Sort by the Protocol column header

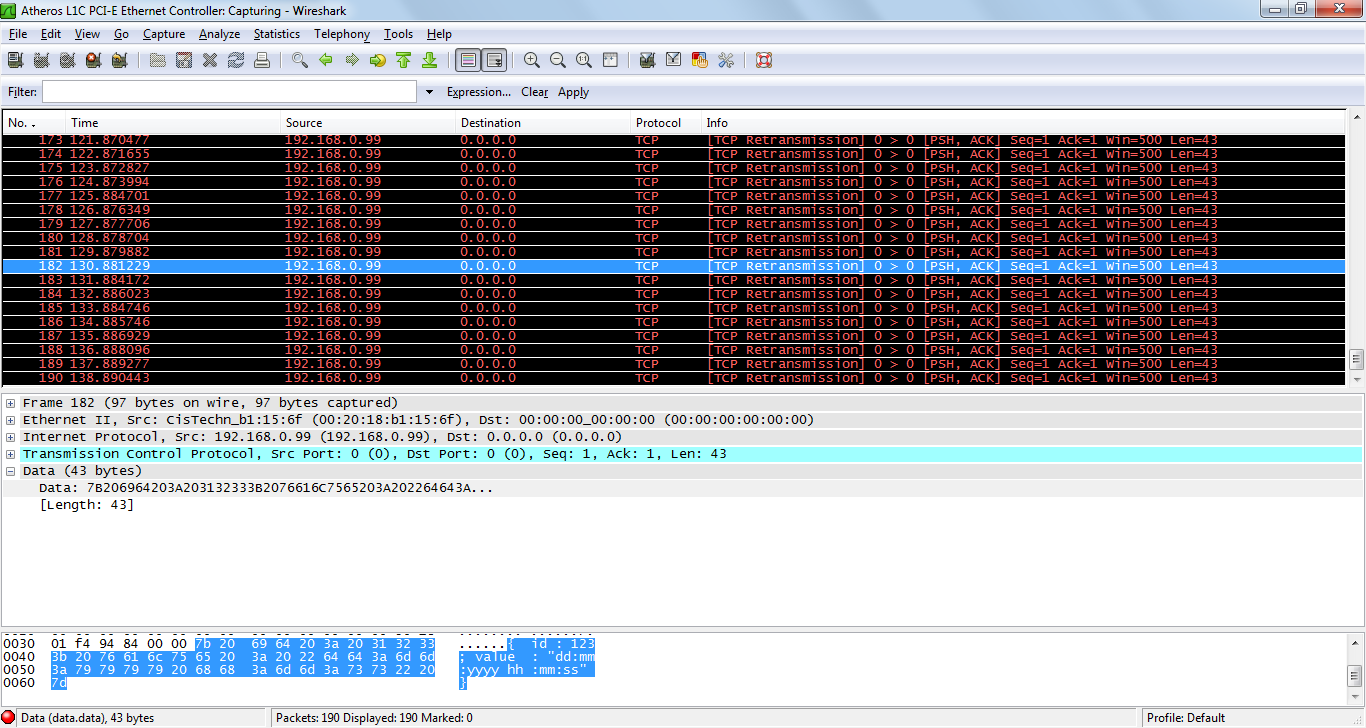(x=666, y=123)
